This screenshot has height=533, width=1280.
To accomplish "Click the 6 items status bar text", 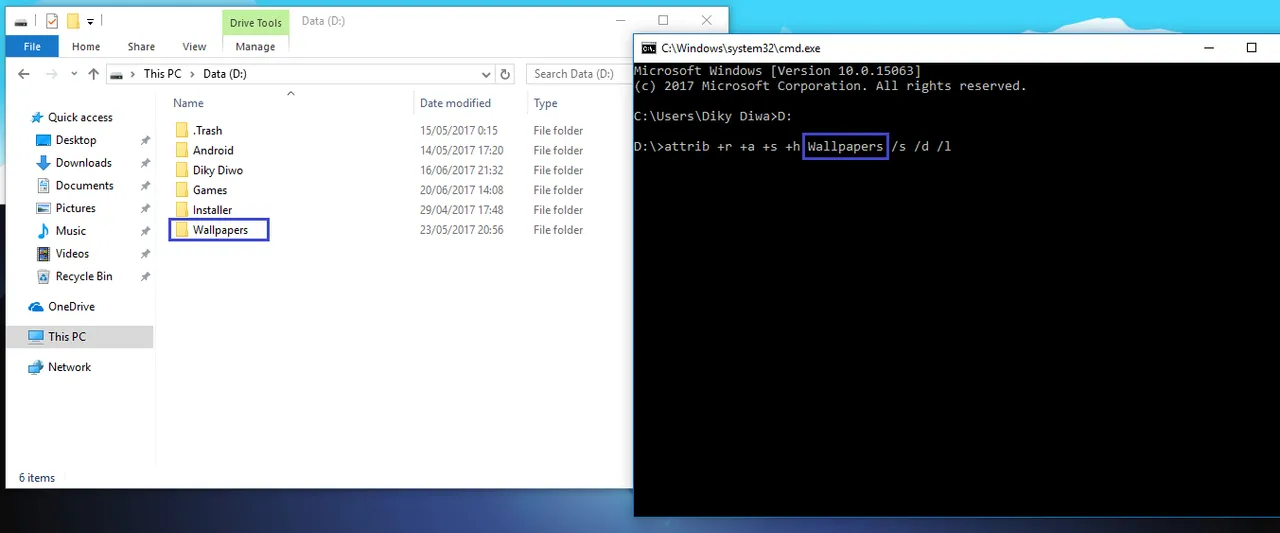I will coord(37,478).
